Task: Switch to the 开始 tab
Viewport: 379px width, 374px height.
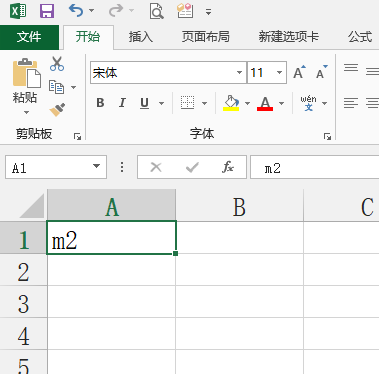Action: tap(88, 37)
